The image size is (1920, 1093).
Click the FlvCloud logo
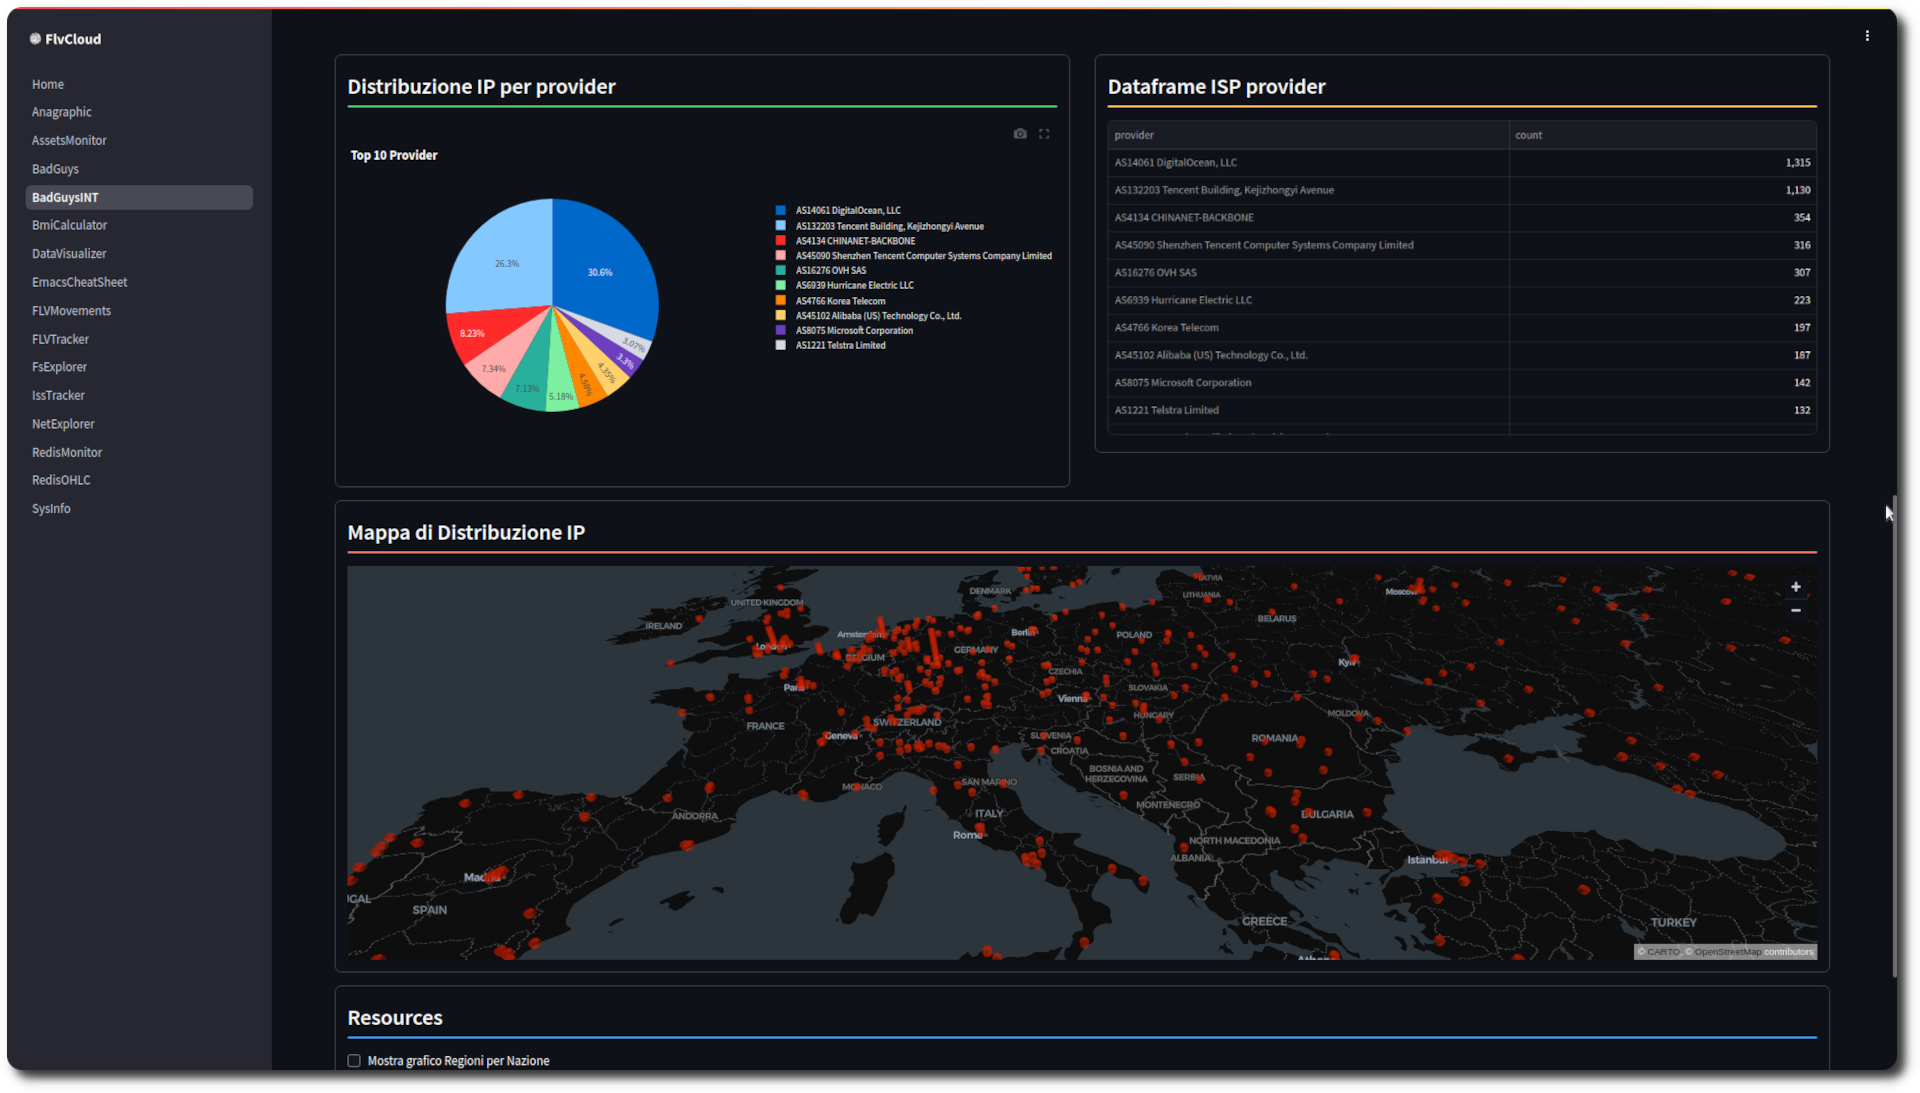[65, 39]
